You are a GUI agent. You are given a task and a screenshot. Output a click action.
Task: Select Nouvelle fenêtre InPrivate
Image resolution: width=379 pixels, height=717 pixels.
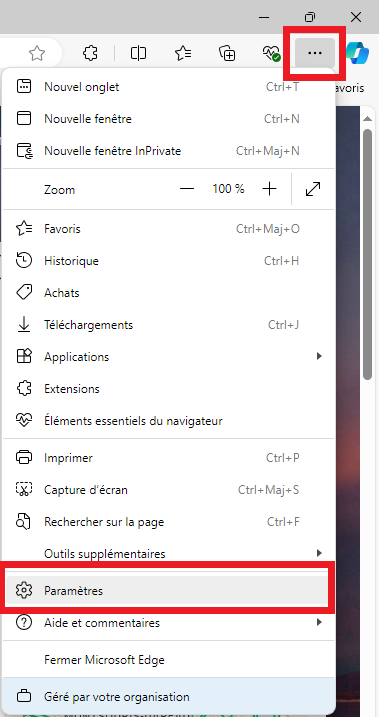pos(167,151)
